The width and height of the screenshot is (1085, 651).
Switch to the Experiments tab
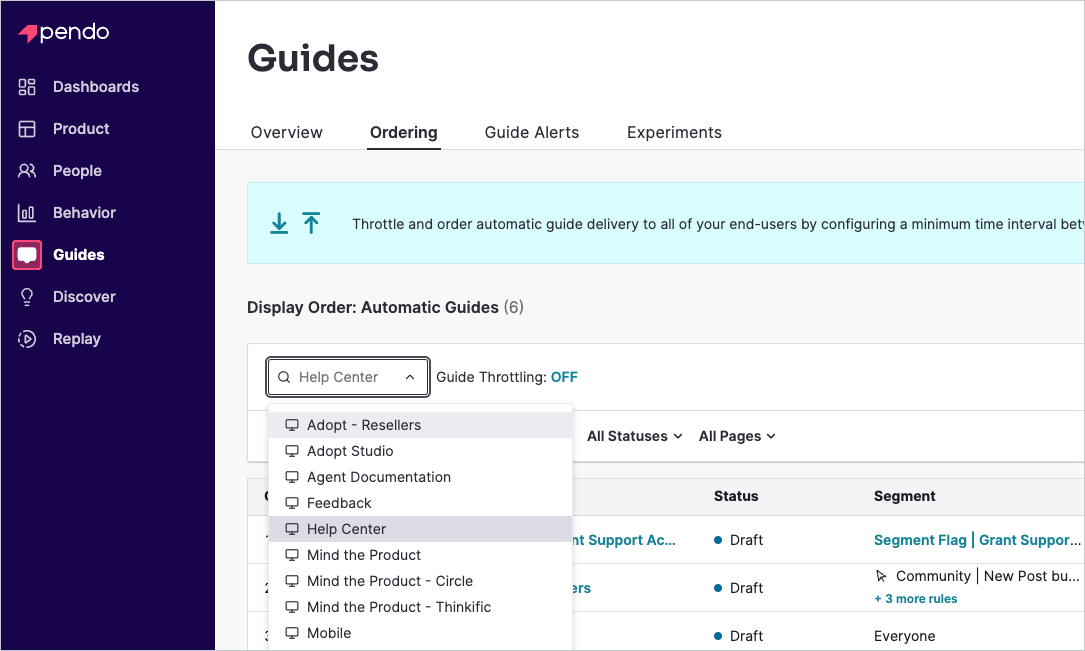(674, 132)
